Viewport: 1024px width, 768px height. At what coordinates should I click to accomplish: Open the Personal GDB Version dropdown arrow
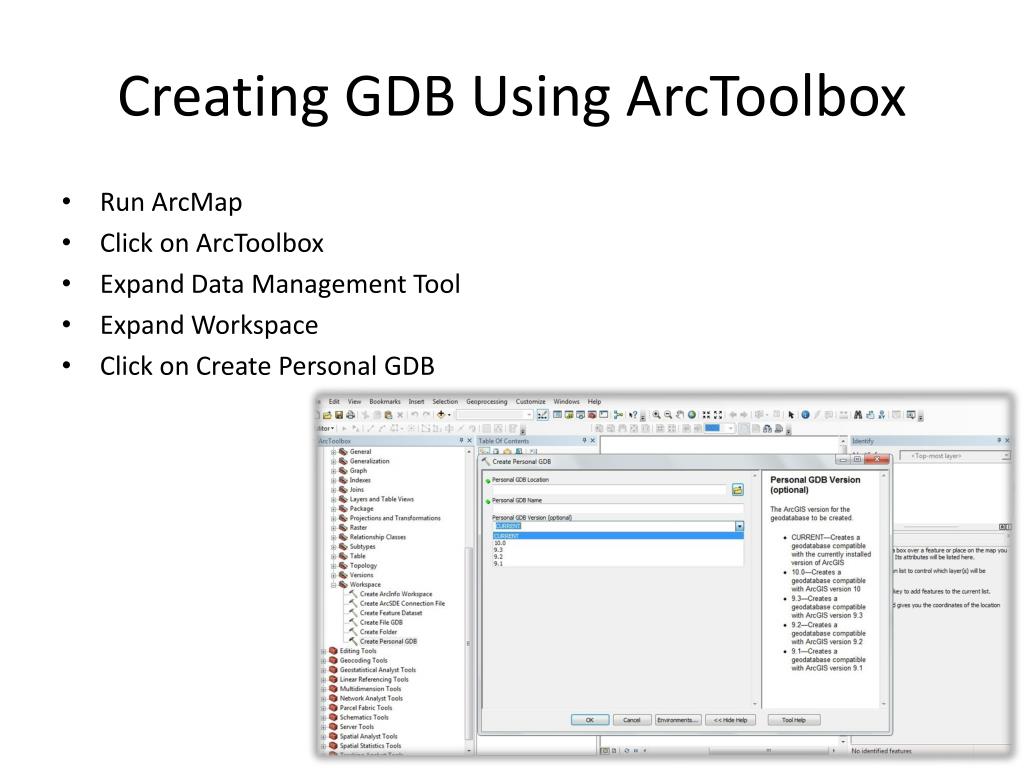click(x=739, y=526)
